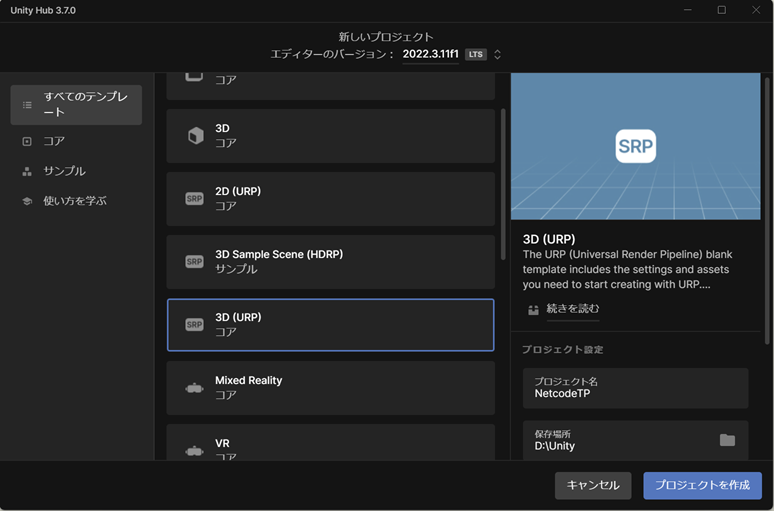Click the SRP icon for 3D Sample Scene (HDRP)
This screenshot has height=511, width=774.
pyautogui.click(x=195, y=262)
